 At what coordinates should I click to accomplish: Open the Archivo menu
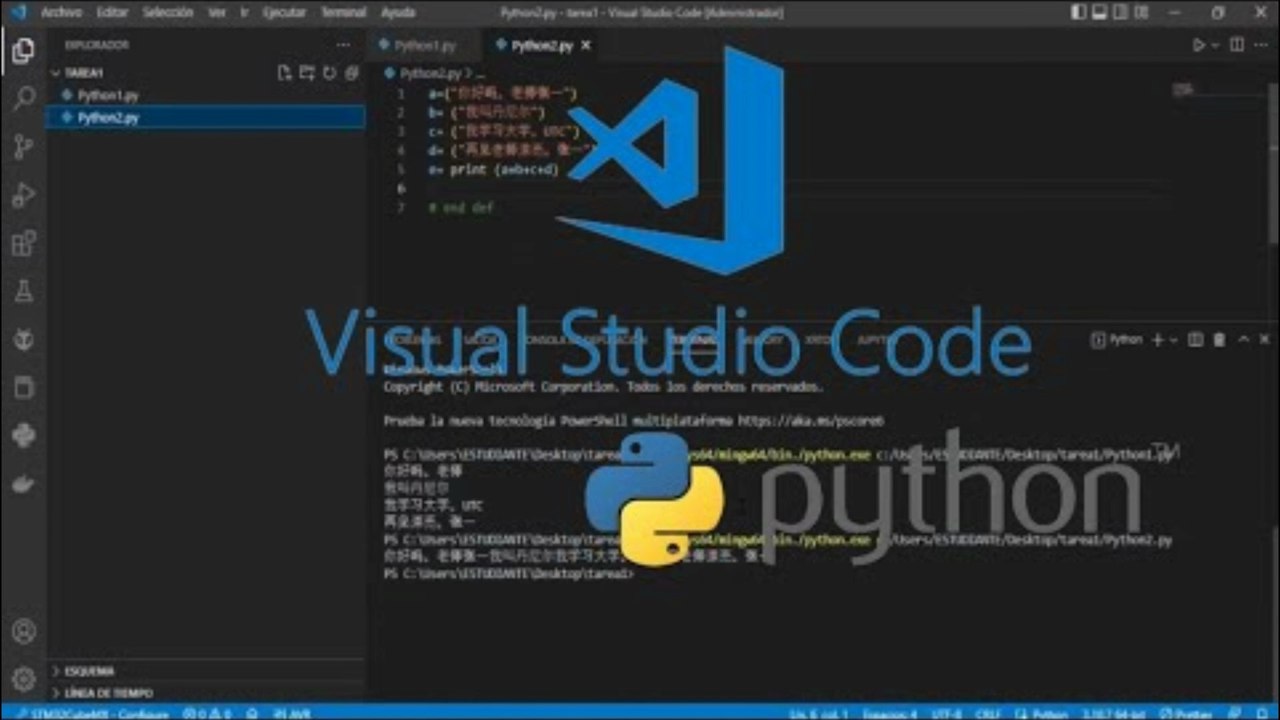click(x=62, y=13)
